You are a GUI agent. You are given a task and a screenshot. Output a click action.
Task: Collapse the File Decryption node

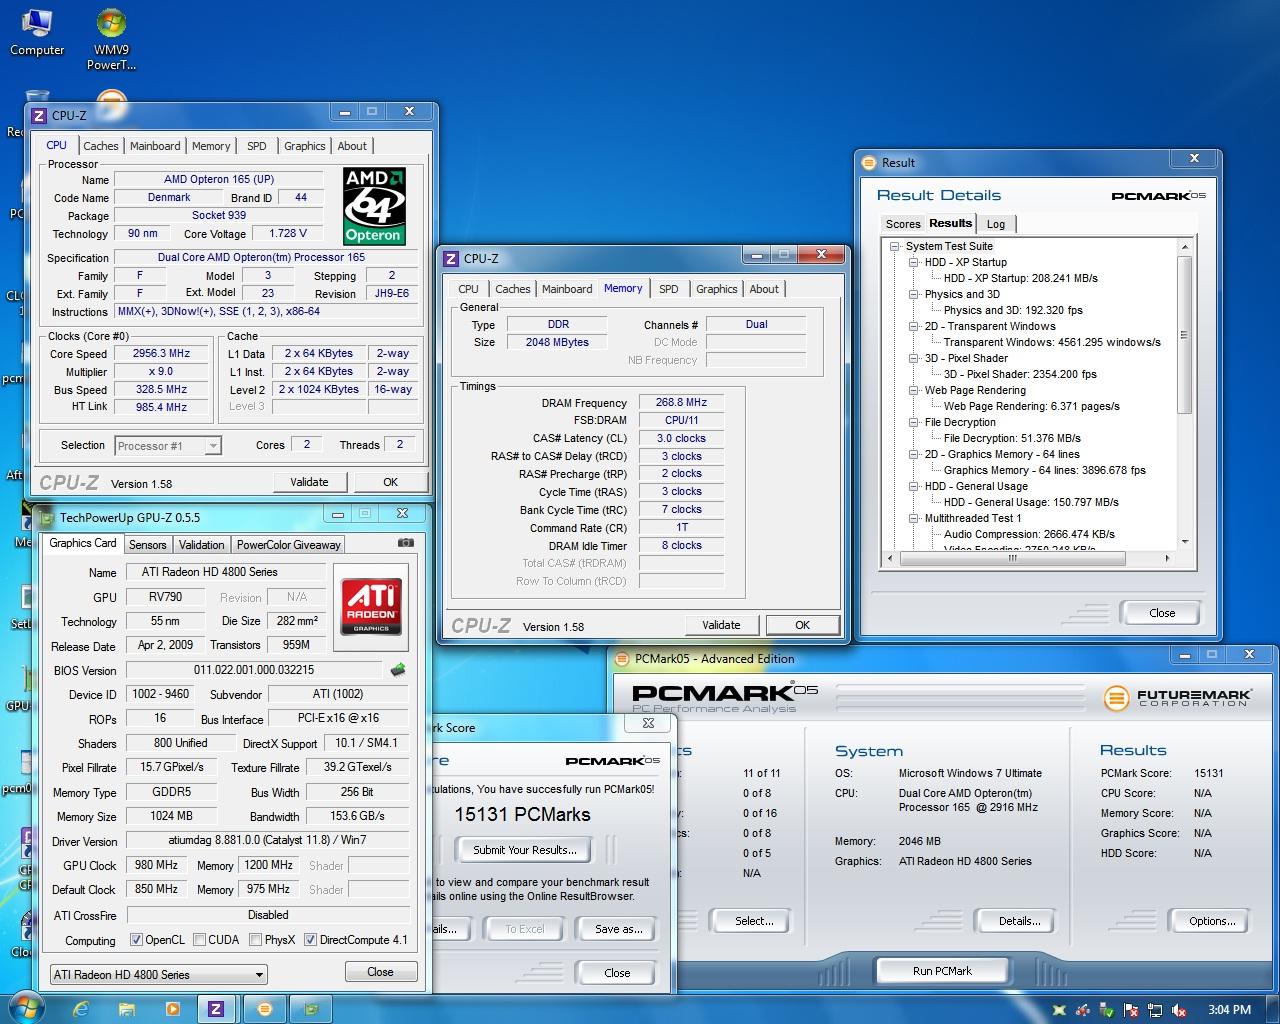(x=913, y=422)
